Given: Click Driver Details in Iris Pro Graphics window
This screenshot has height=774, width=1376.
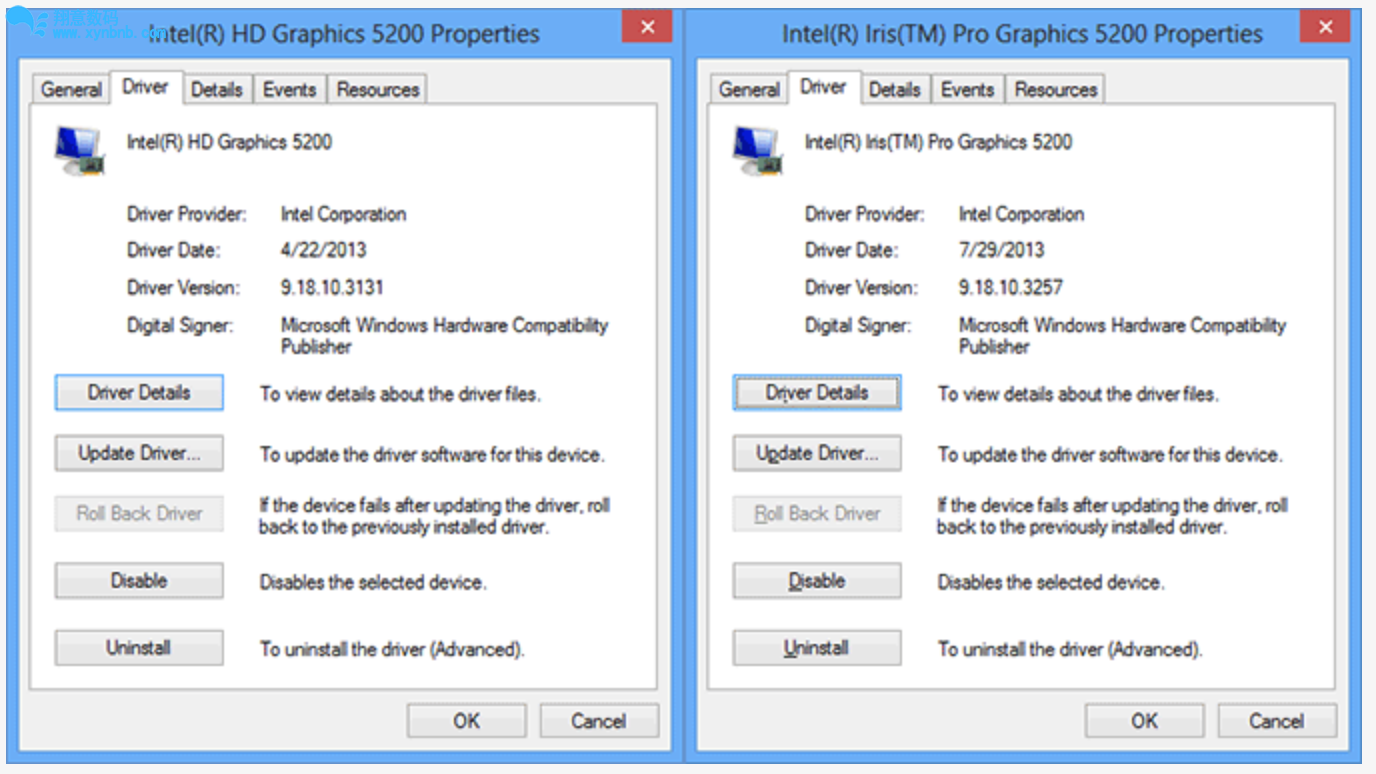Looking at the screenshot, I should click(817, 392).
